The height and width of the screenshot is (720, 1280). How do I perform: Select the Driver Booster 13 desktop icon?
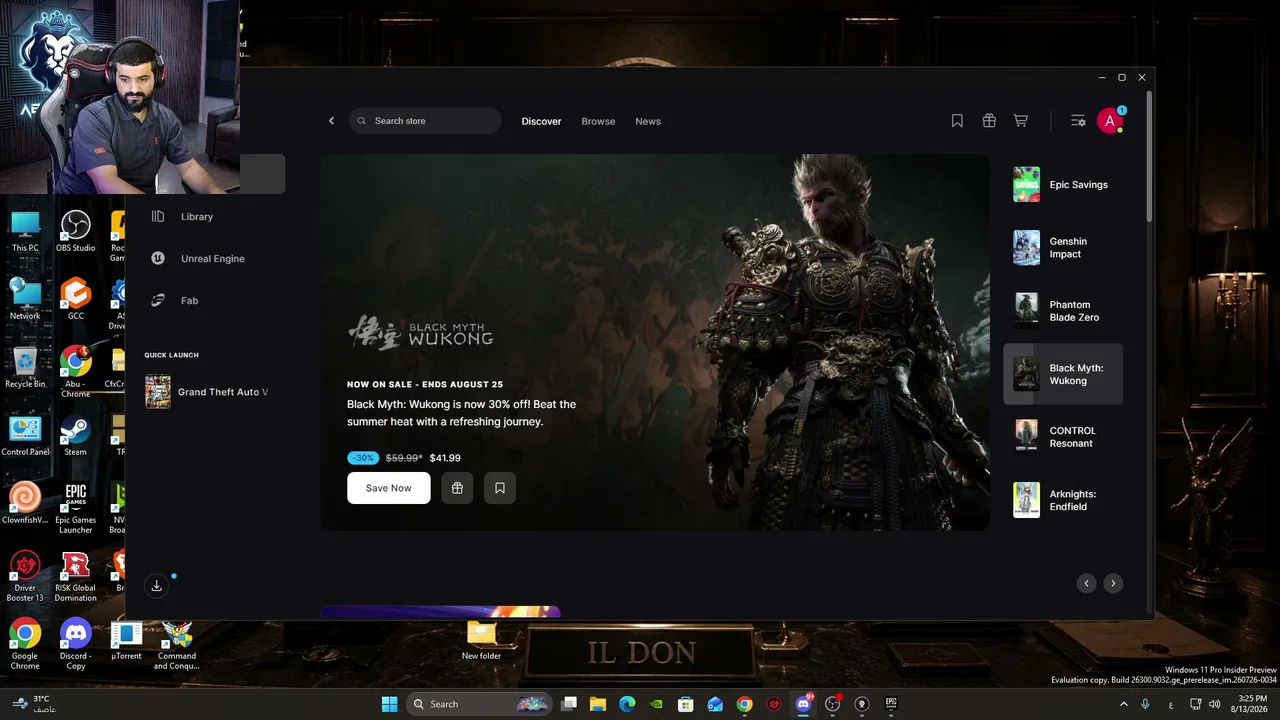[x=25, y=575]
